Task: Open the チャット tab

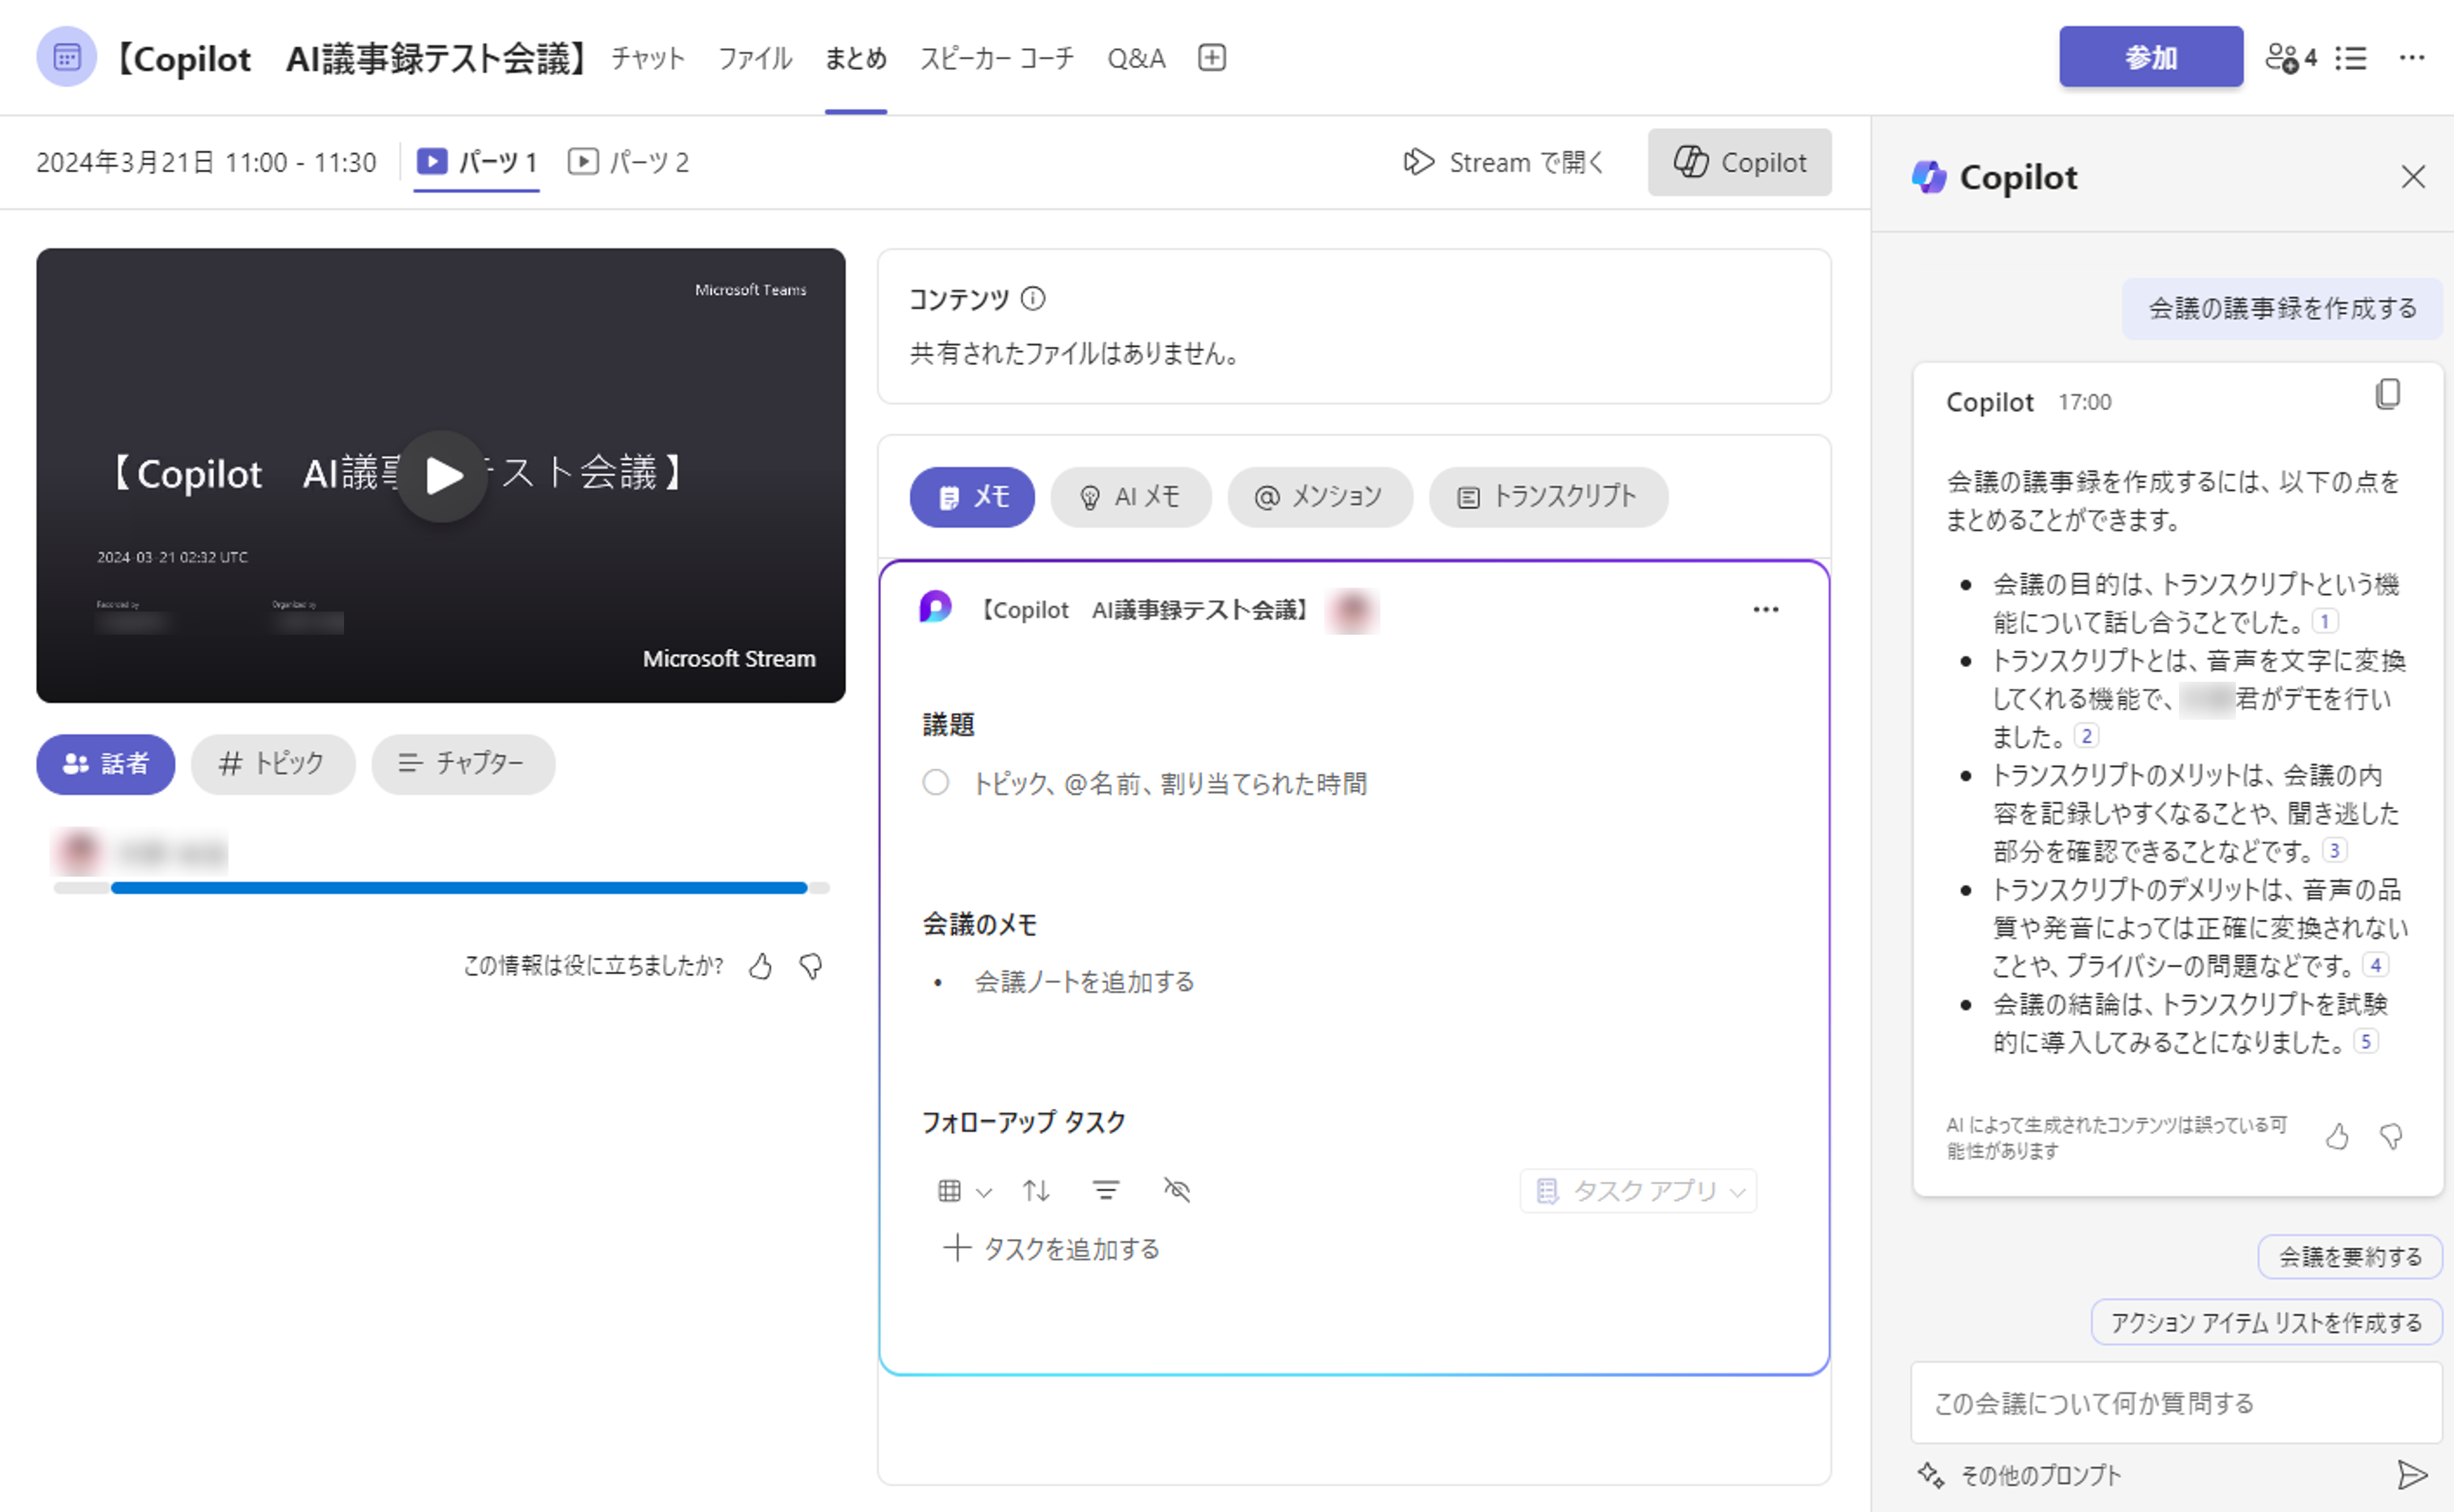Action: point(648,58)
